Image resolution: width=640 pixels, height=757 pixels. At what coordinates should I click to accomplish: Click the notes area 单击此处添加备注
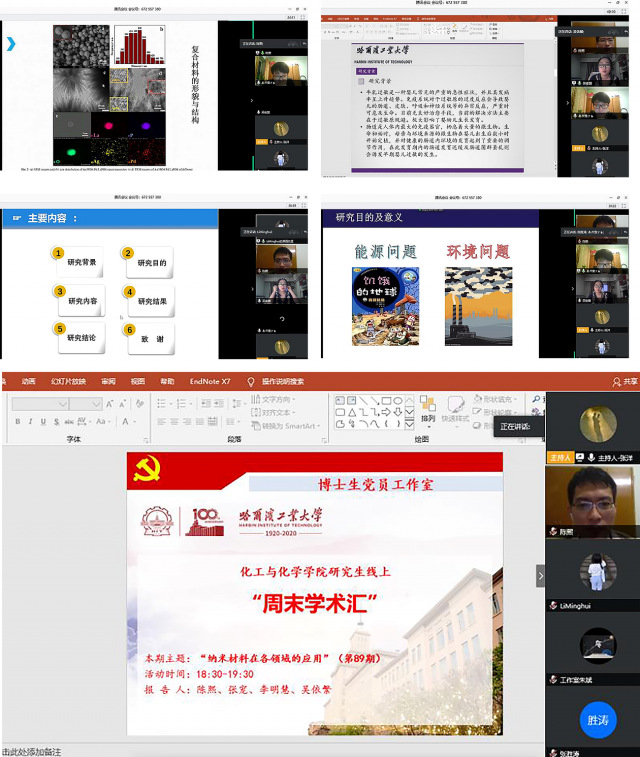pos(40,750)
